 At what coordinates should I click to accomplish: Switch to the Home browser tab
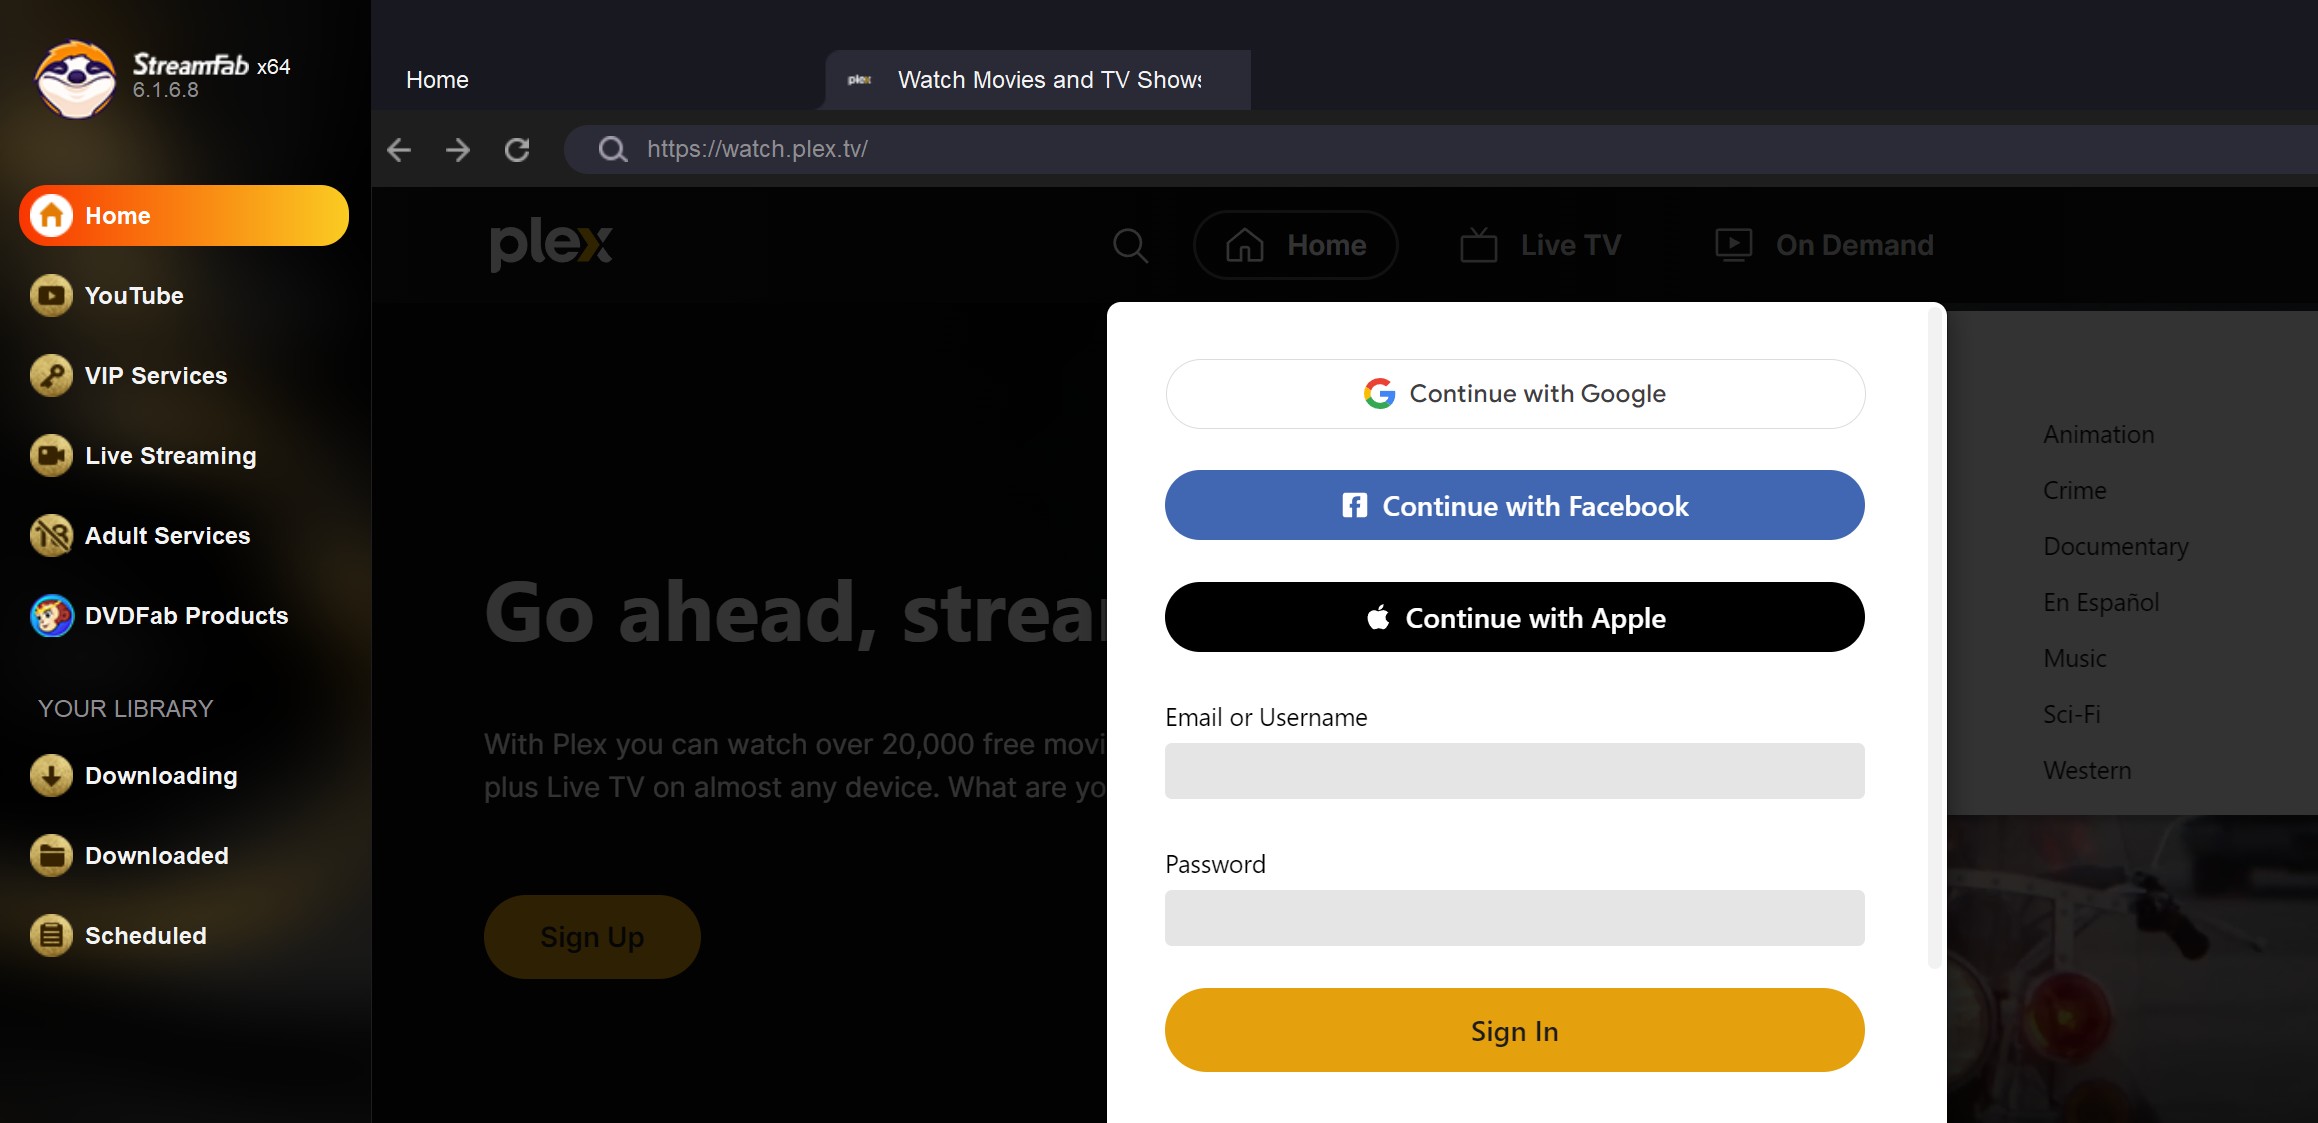437,80
